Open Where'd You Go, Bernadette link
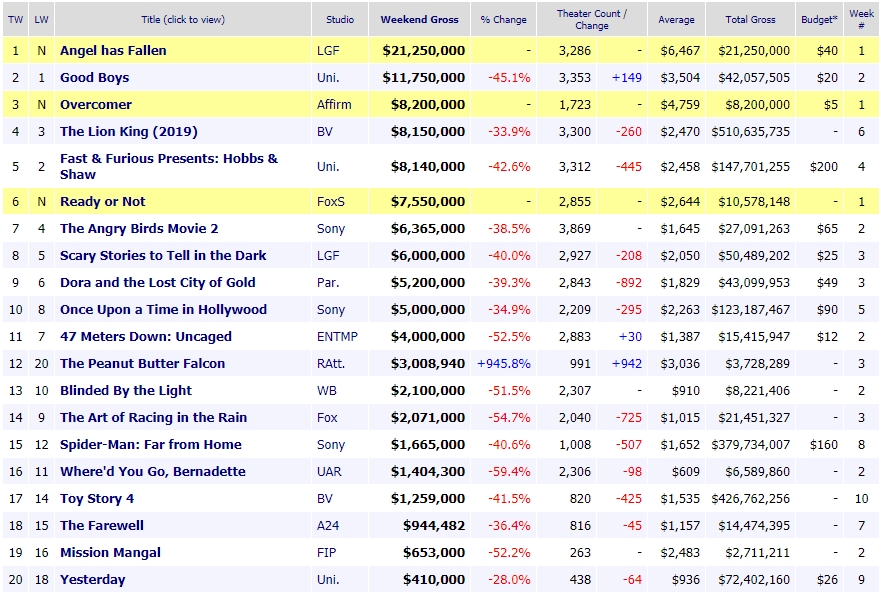This screenshot has height=593, width=881. tap(153, 471)
